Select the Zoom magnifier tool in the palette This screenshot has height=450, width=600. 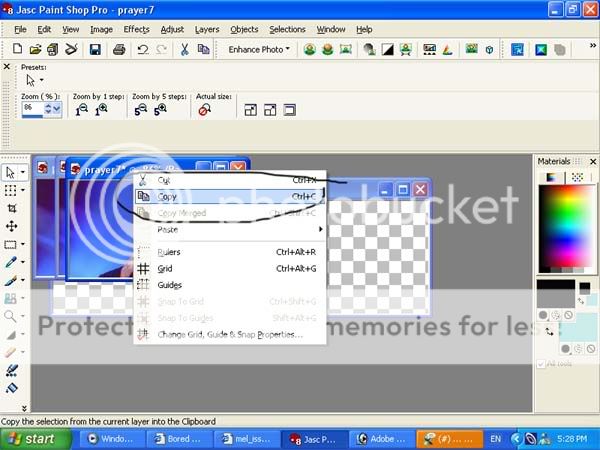coord(10,316)
